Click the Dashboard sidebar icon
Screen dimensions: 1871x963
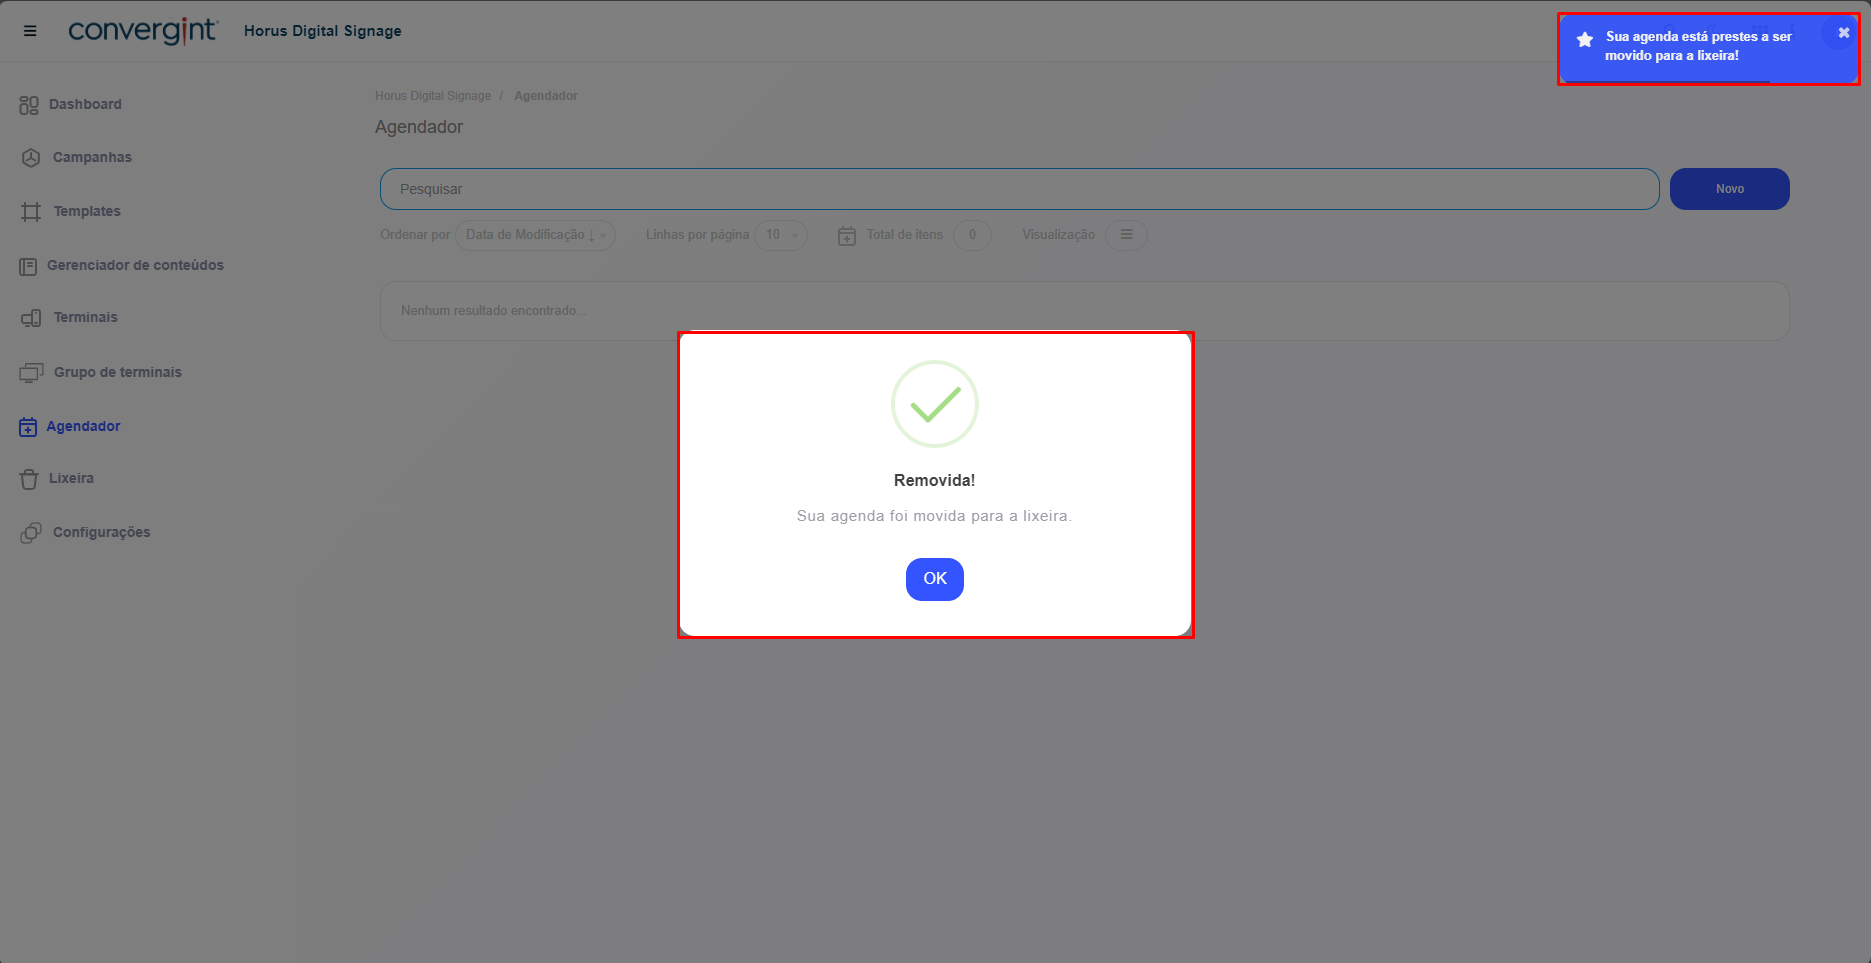pyautogui.click(x=29, y=105)
